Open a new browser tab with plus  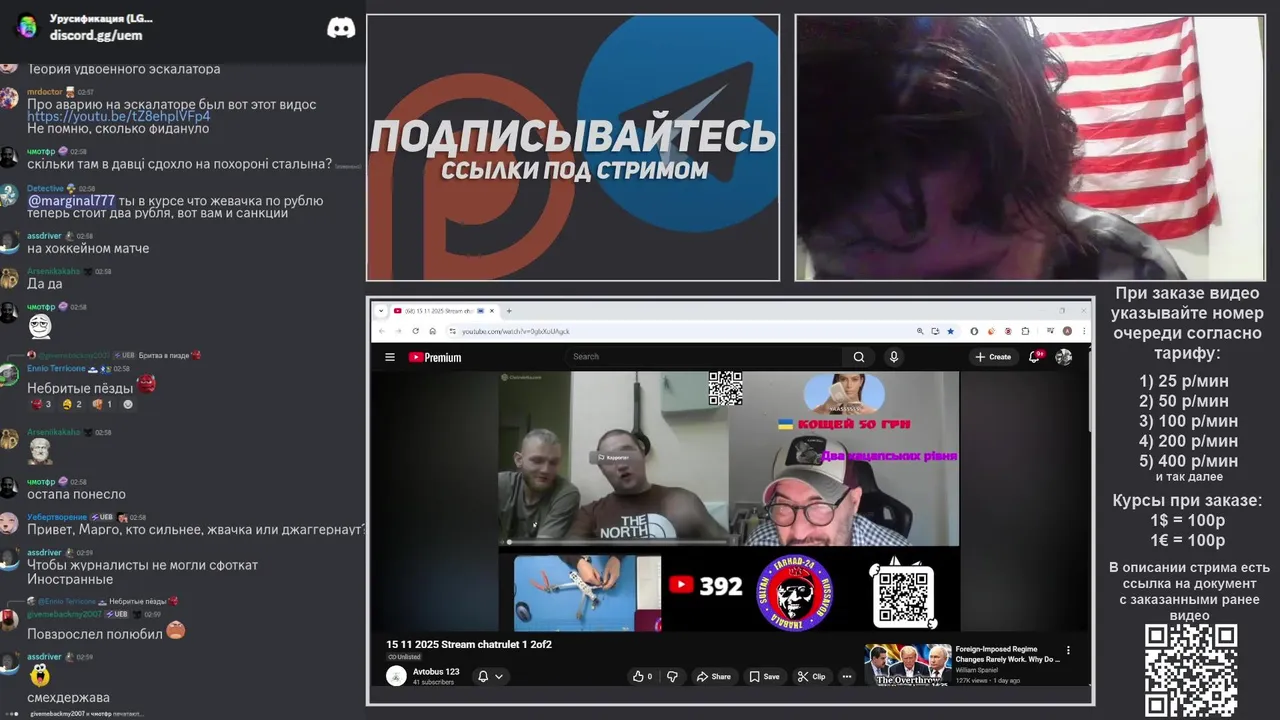click(509, 311)
